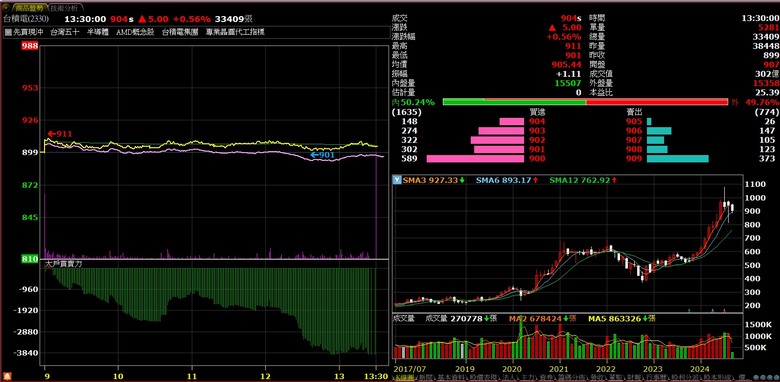Click the Y icon next to SMA3
Screen dimensions: 780x382
(x=396, y=180)
